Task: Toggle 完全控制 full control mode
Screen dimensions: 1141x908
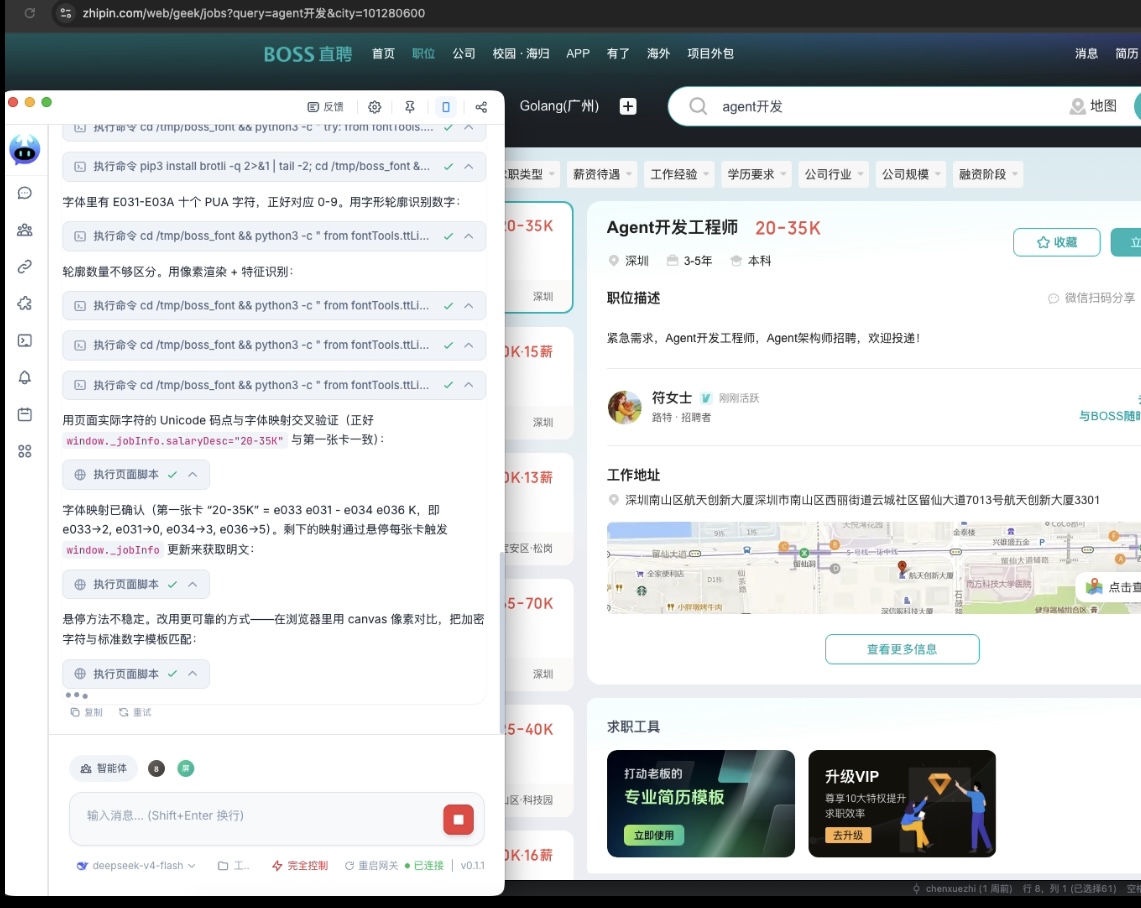Action: point(299,866)
